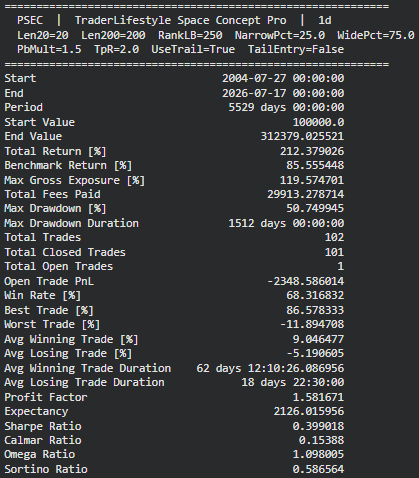The width and height of the screenshot is (419, 478).
Task: Click the Total Fees Paid value
Action: 305,194
